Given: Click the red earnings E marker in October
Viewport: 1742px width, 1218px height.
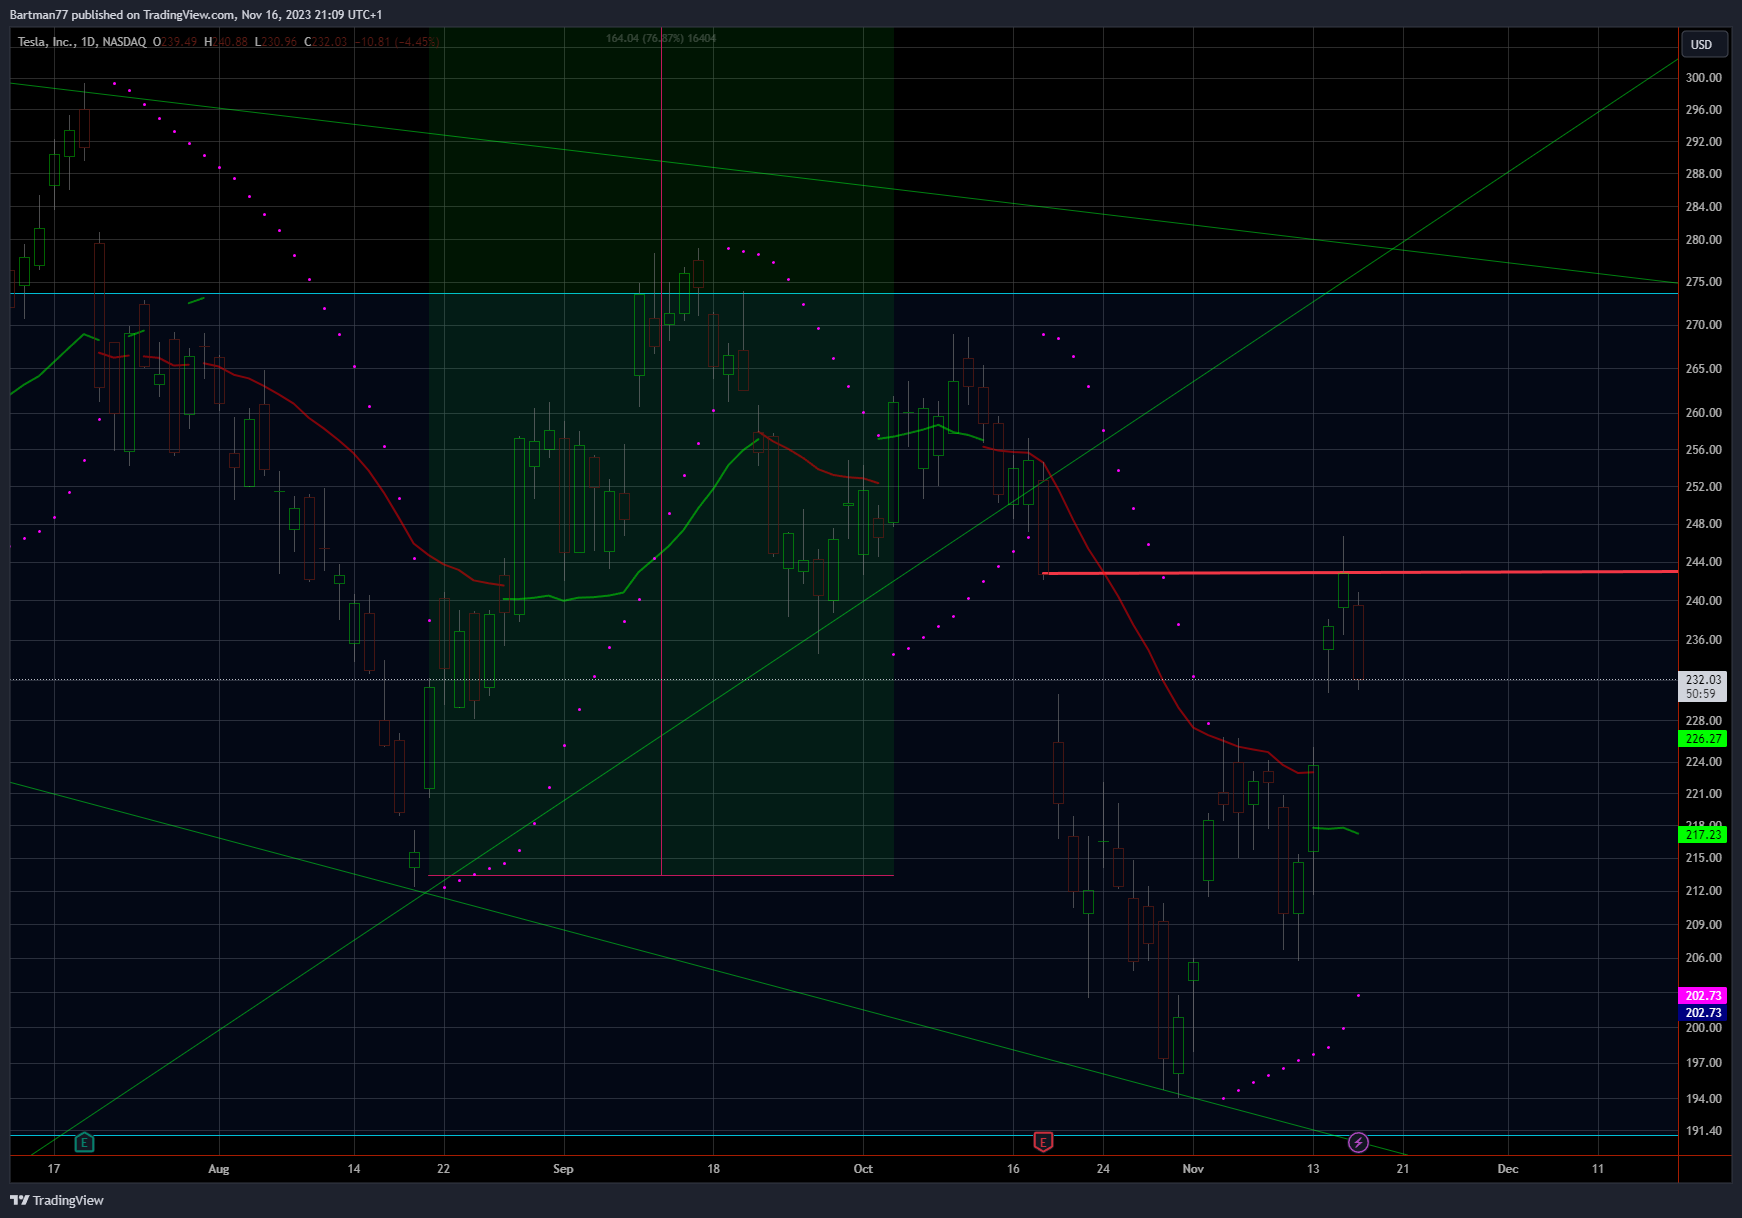Looking at the screenshot, I should [x=1043, y=1142].
